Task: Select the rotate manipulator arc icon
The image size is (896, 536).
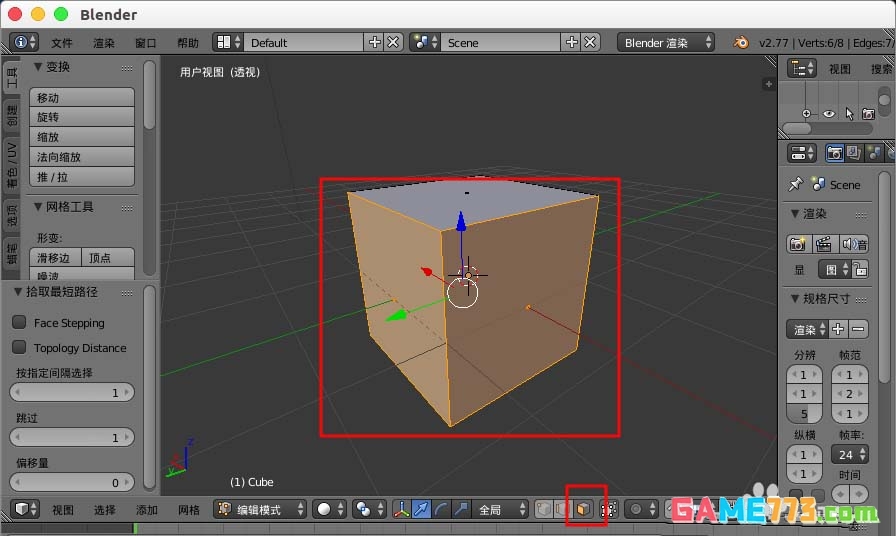Action: [x=441, y=509]
